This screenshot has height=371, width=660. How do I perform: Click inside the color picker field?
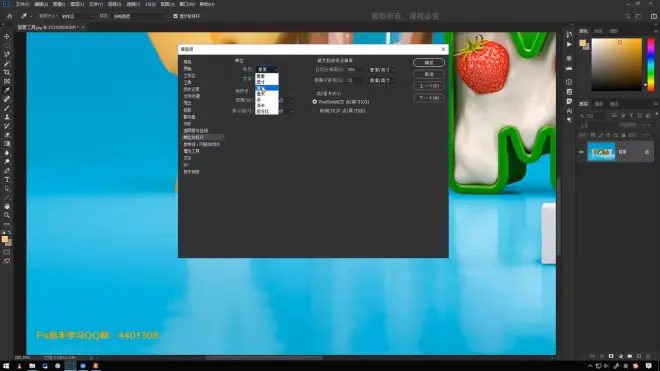(617, 64)
